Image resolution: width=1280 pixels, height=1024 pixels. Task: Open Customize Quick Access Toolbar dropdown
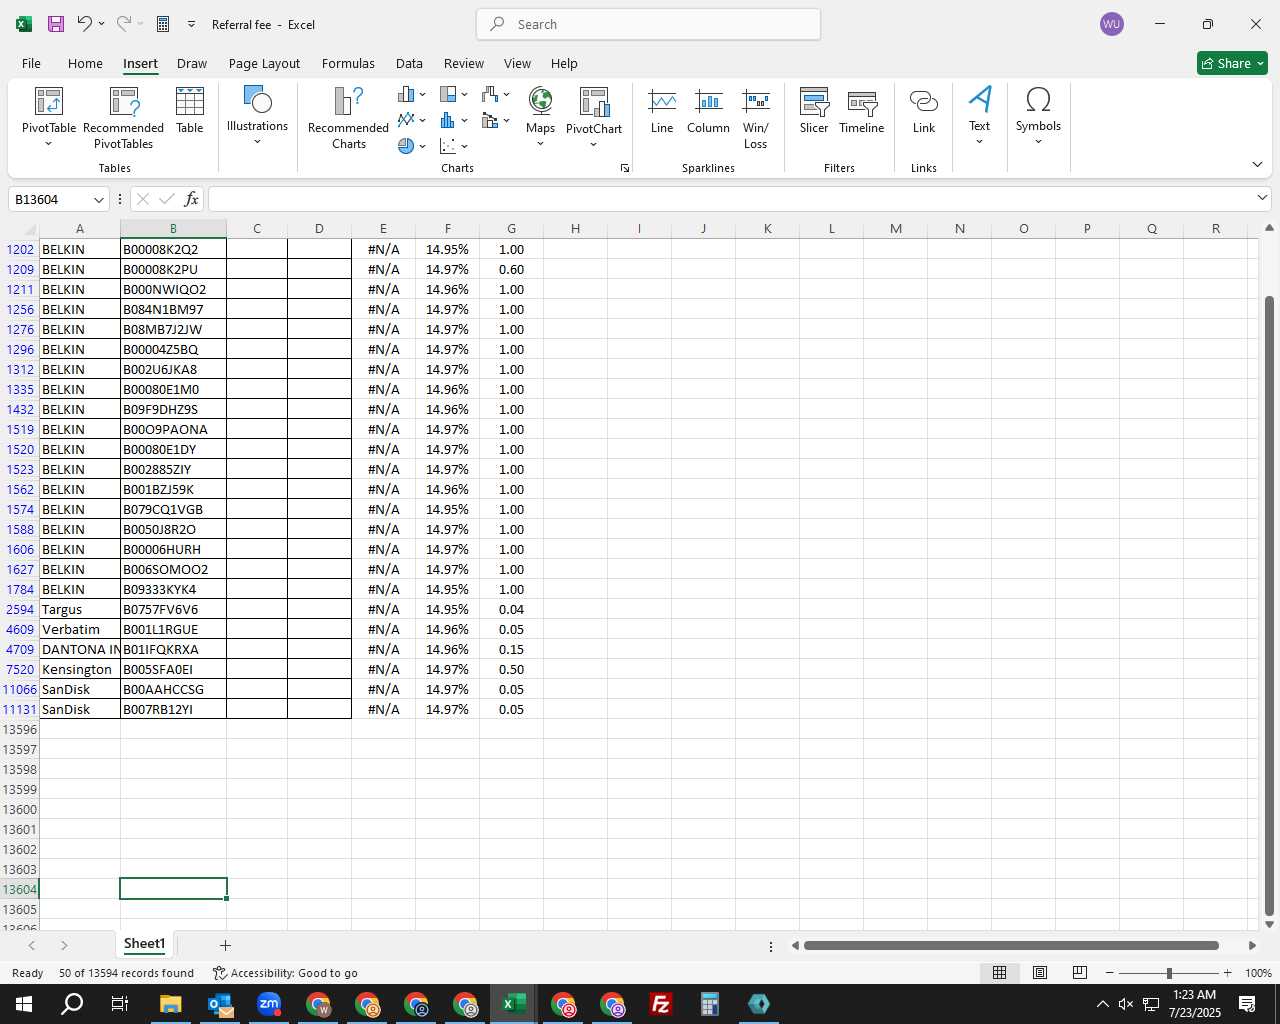pos(191,24)
